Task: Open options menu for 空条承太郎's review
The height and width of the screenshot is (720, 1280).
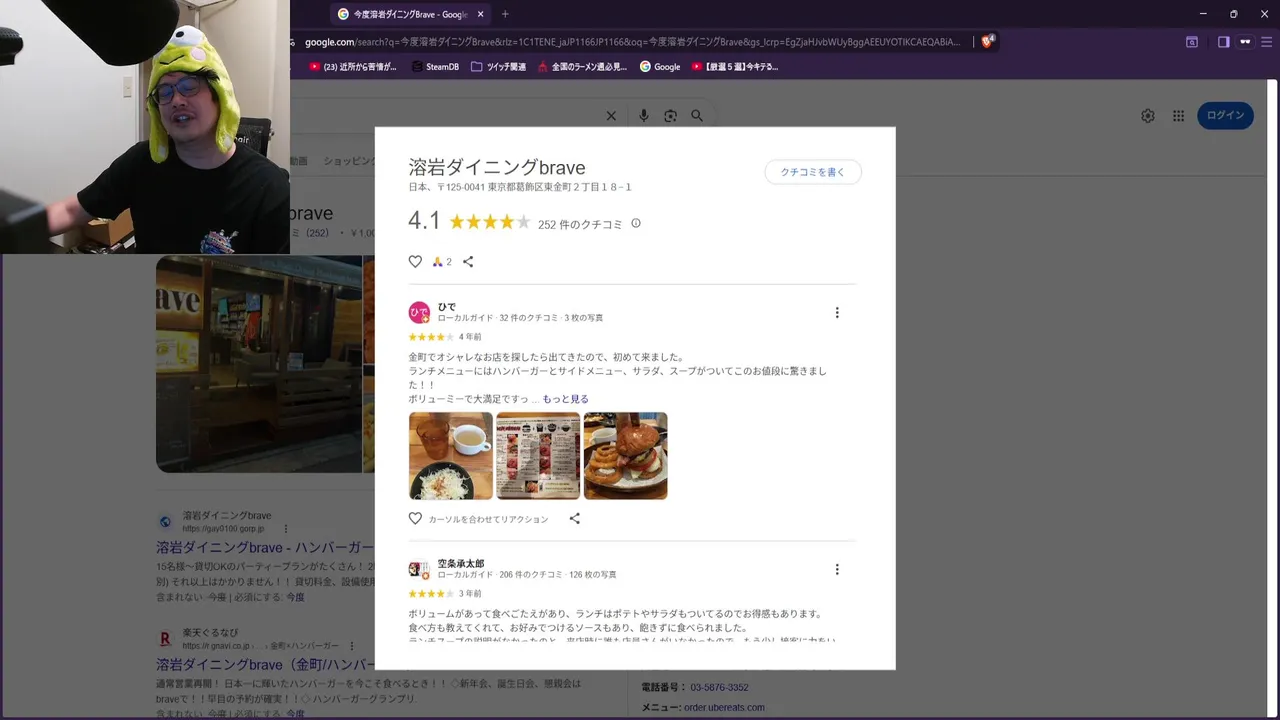Action: pyautogui.click(x=837, y=570)
